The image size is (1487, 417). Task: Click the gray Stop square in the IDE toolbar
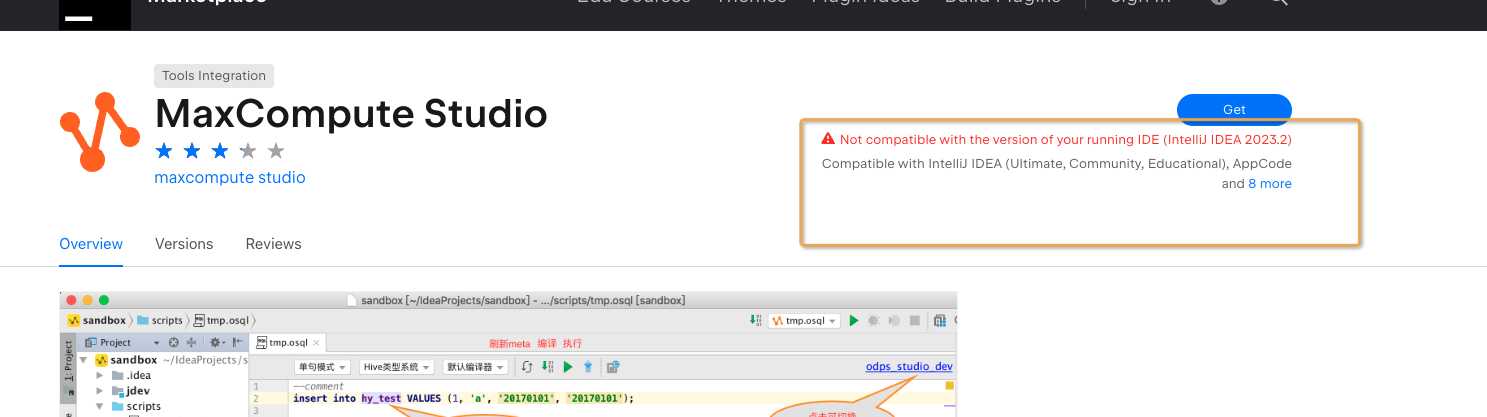(x=914, y=321)
